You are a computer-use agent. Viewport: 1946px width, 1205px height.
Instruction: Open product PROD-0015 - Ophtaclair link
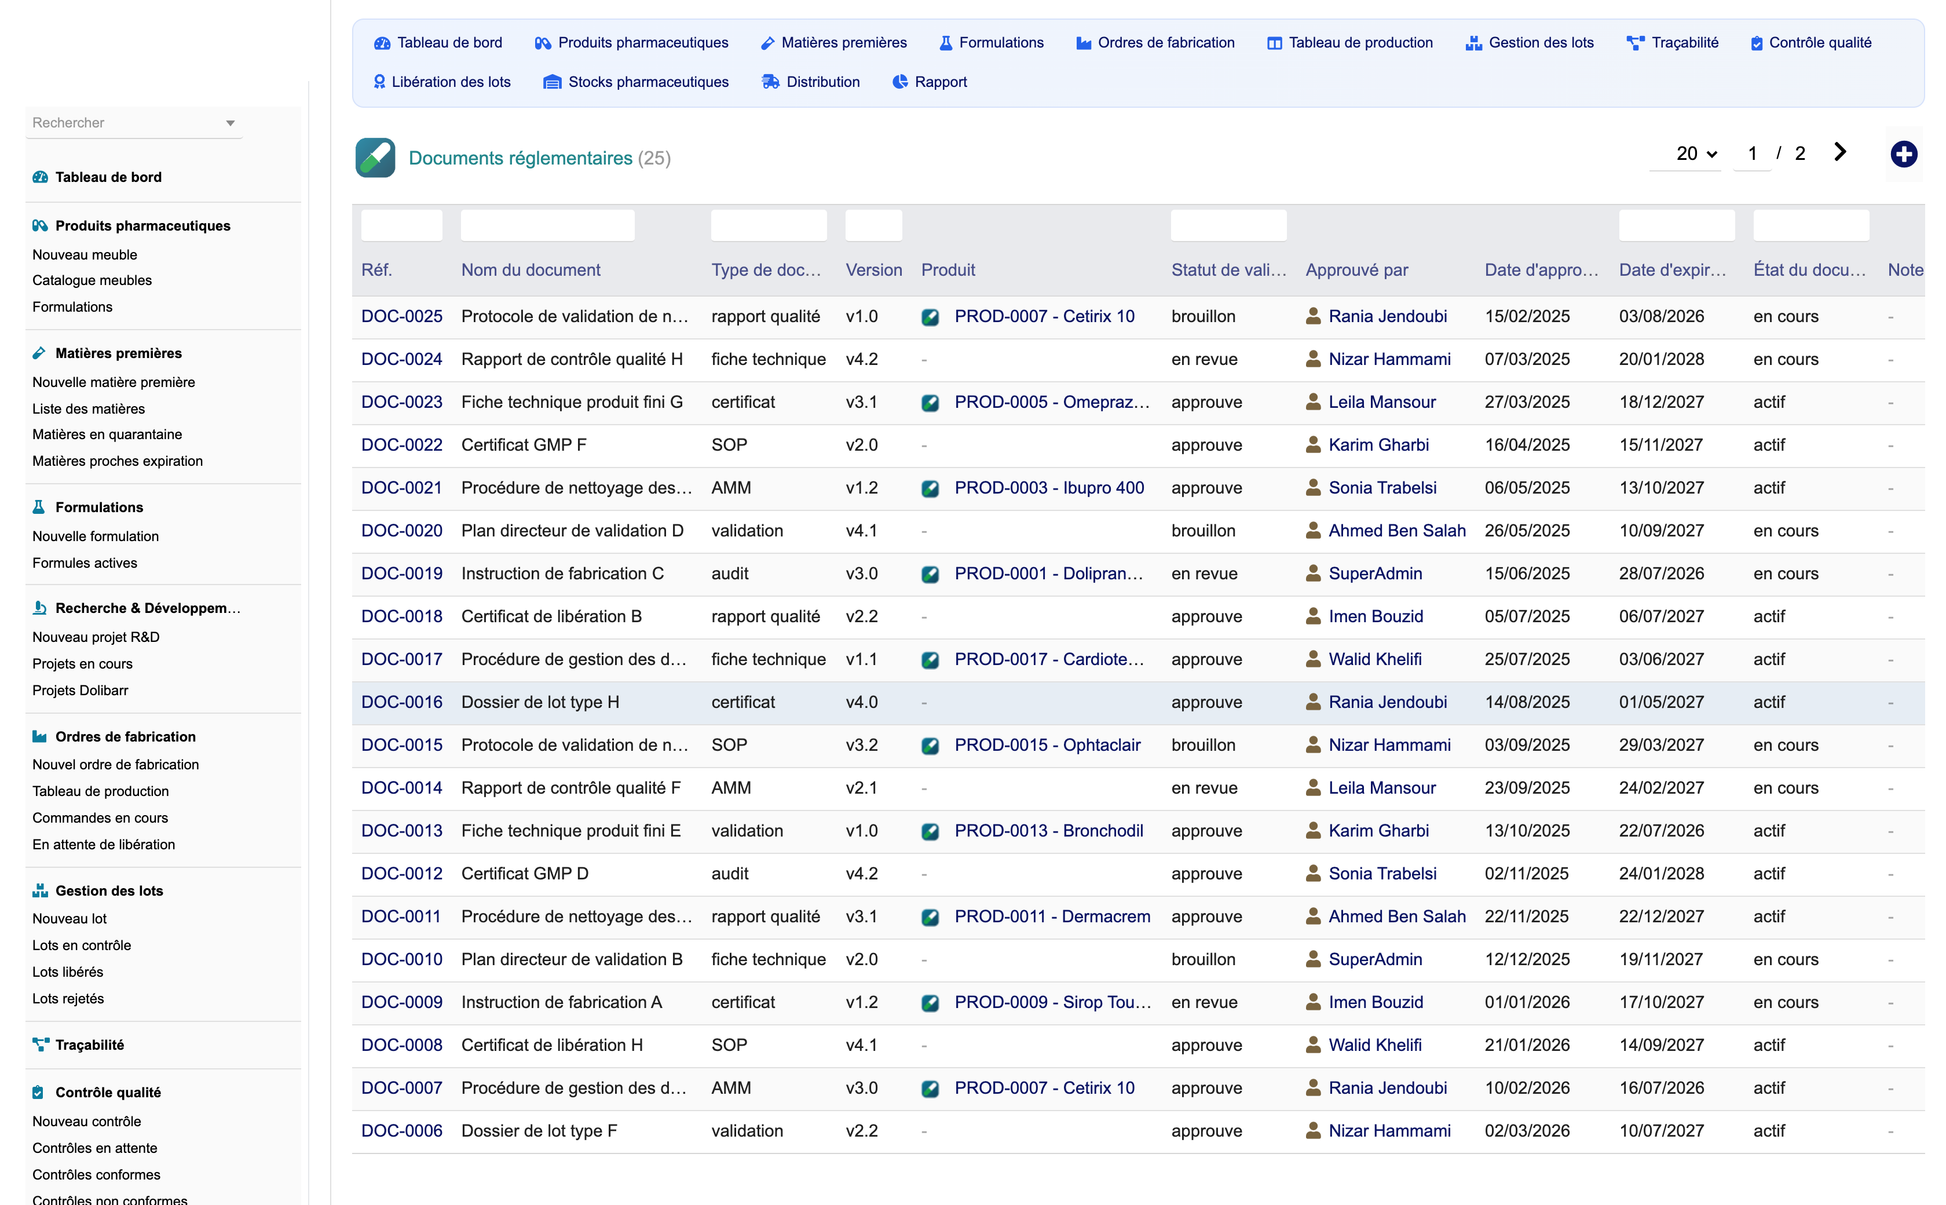click(x=1047, y=745)
